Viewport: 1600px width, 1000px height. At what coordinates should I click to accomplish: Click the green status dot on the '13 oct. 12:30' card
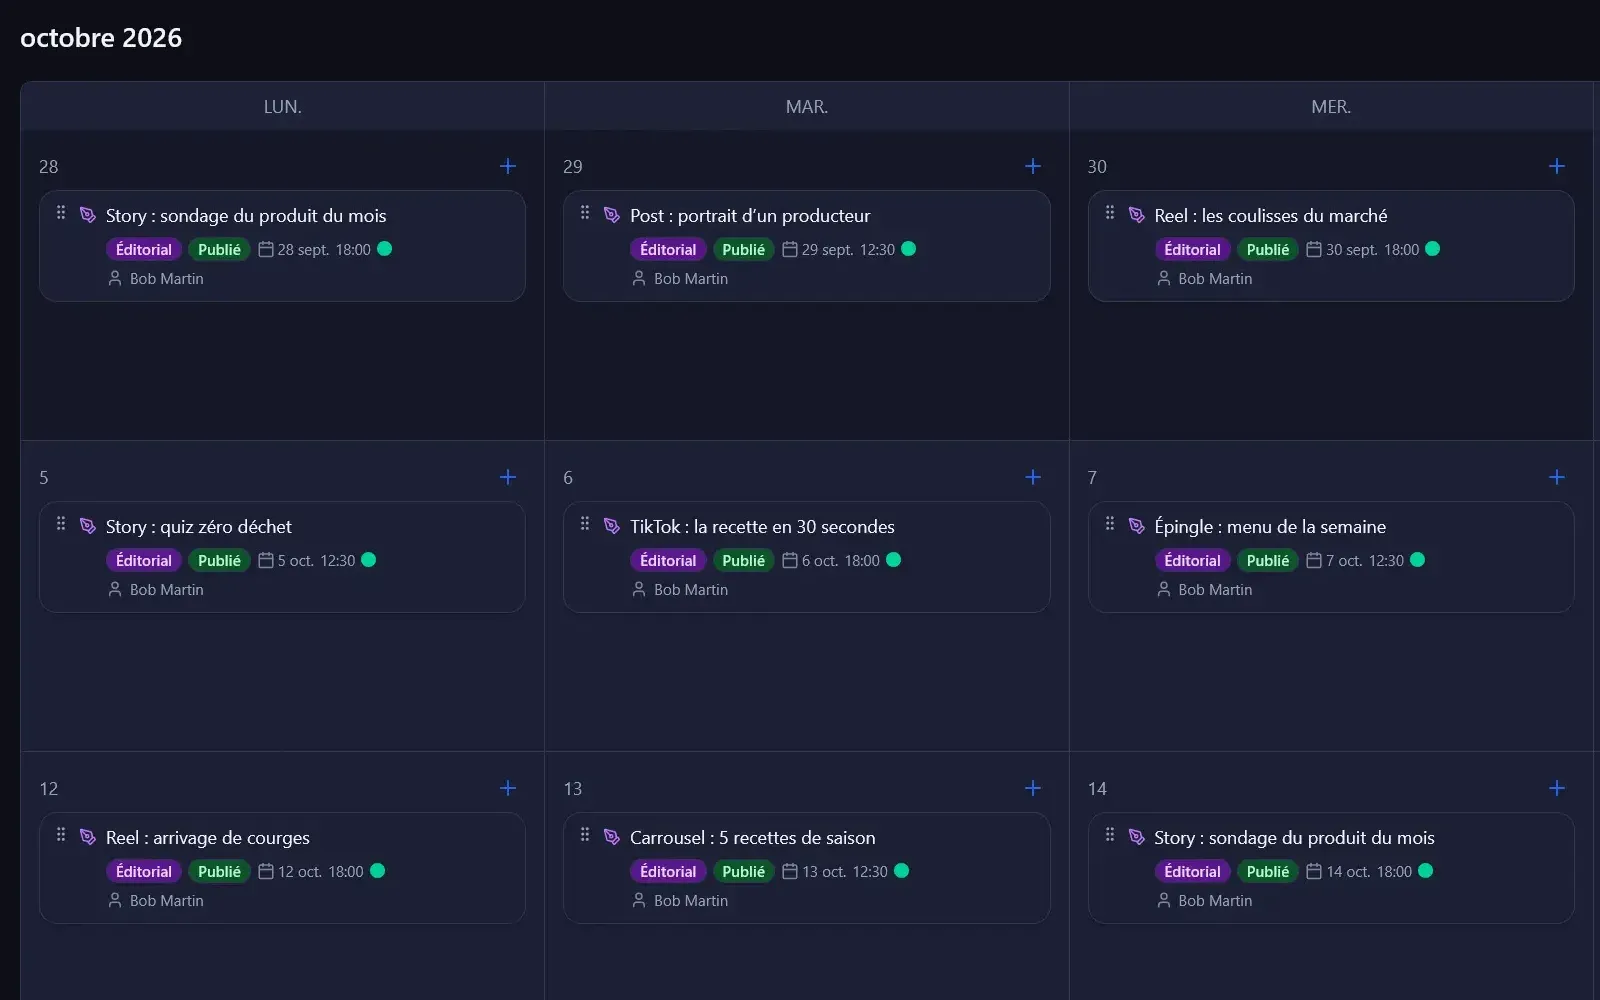tap(902, 871)
